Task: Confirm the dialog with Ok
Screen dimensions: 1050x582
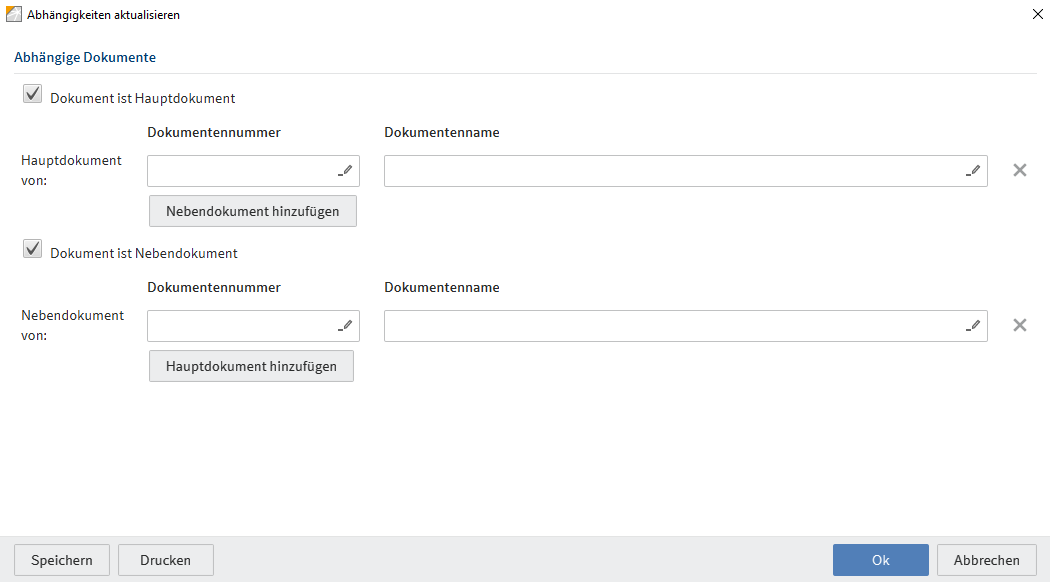Action: pos(880,560)
